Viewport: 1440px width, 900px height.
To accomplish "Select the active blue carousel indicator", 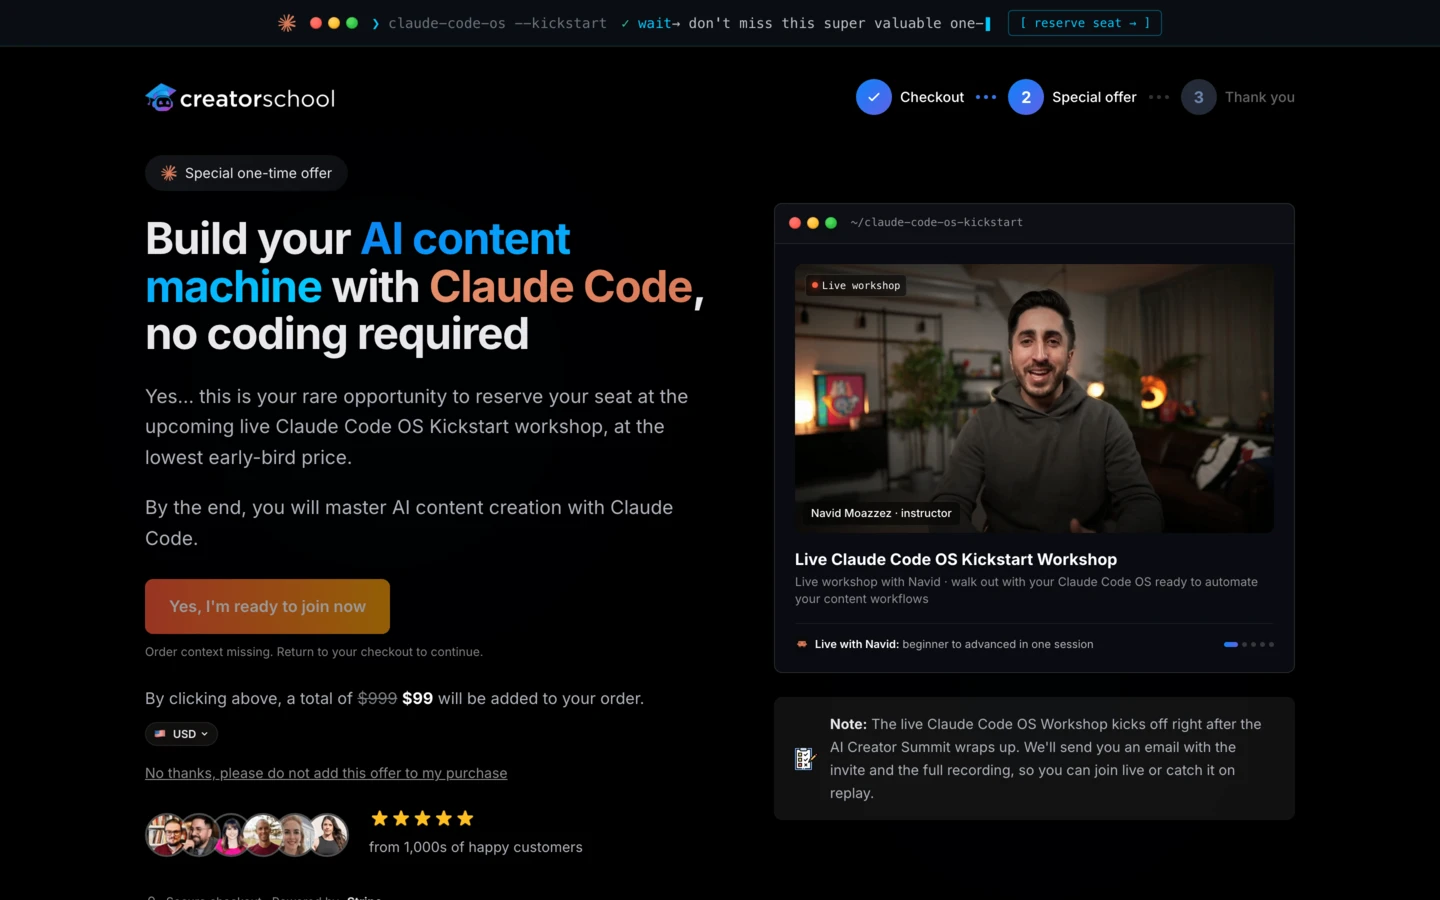I will click(x=1231, y=644).
